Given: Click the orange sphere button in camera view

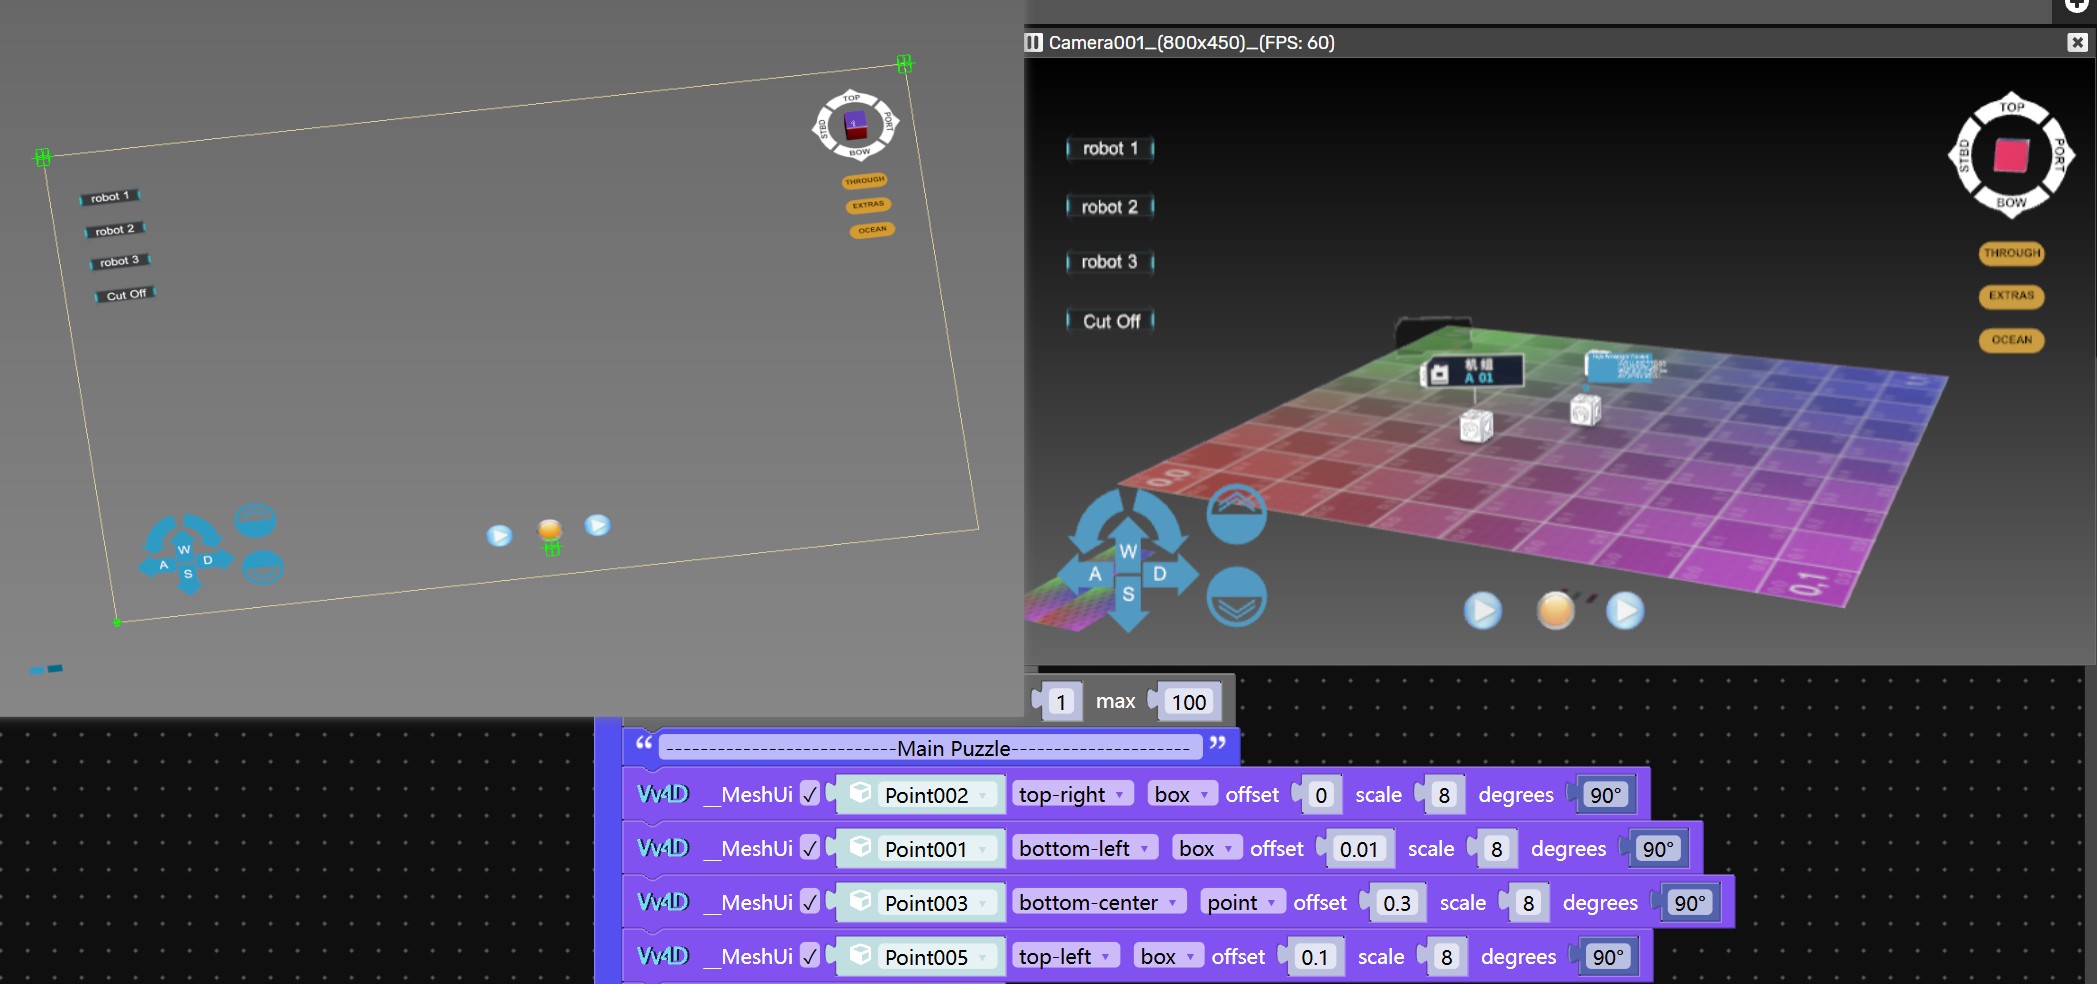Looking at the screenshot, I should (1555, 610).
